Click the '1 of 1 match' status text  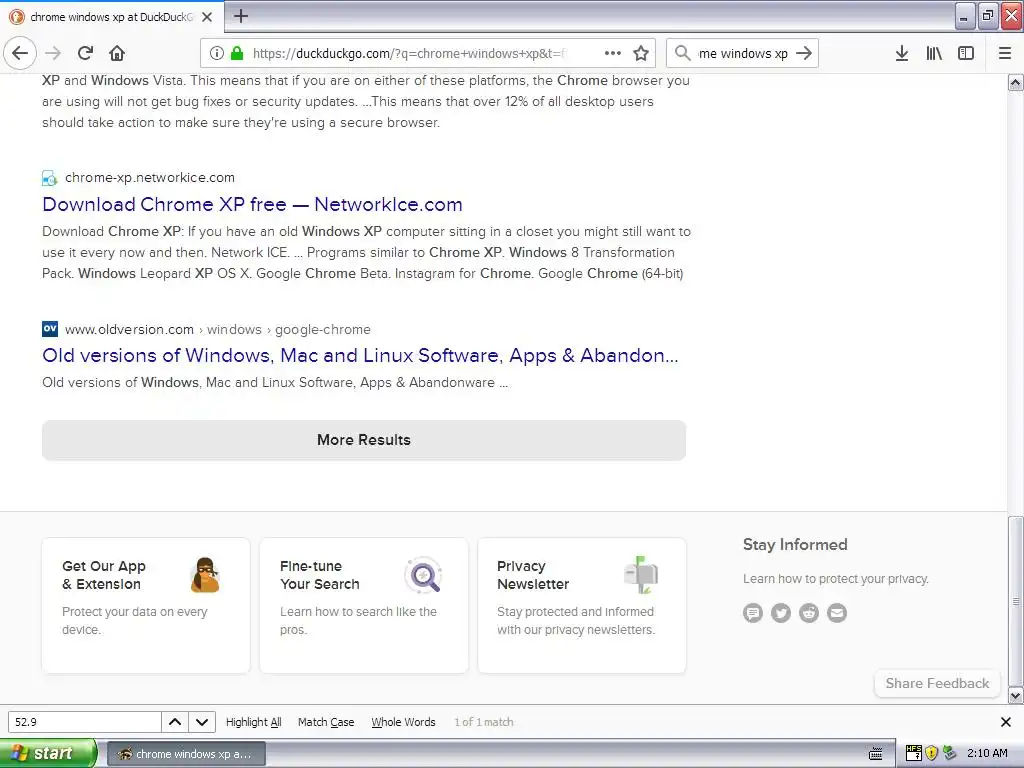click(484, 722)
